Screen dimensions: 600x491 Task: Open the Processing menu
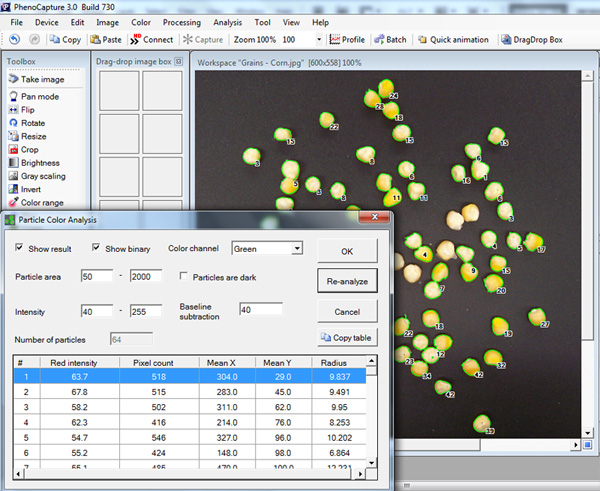click(181, 22)
